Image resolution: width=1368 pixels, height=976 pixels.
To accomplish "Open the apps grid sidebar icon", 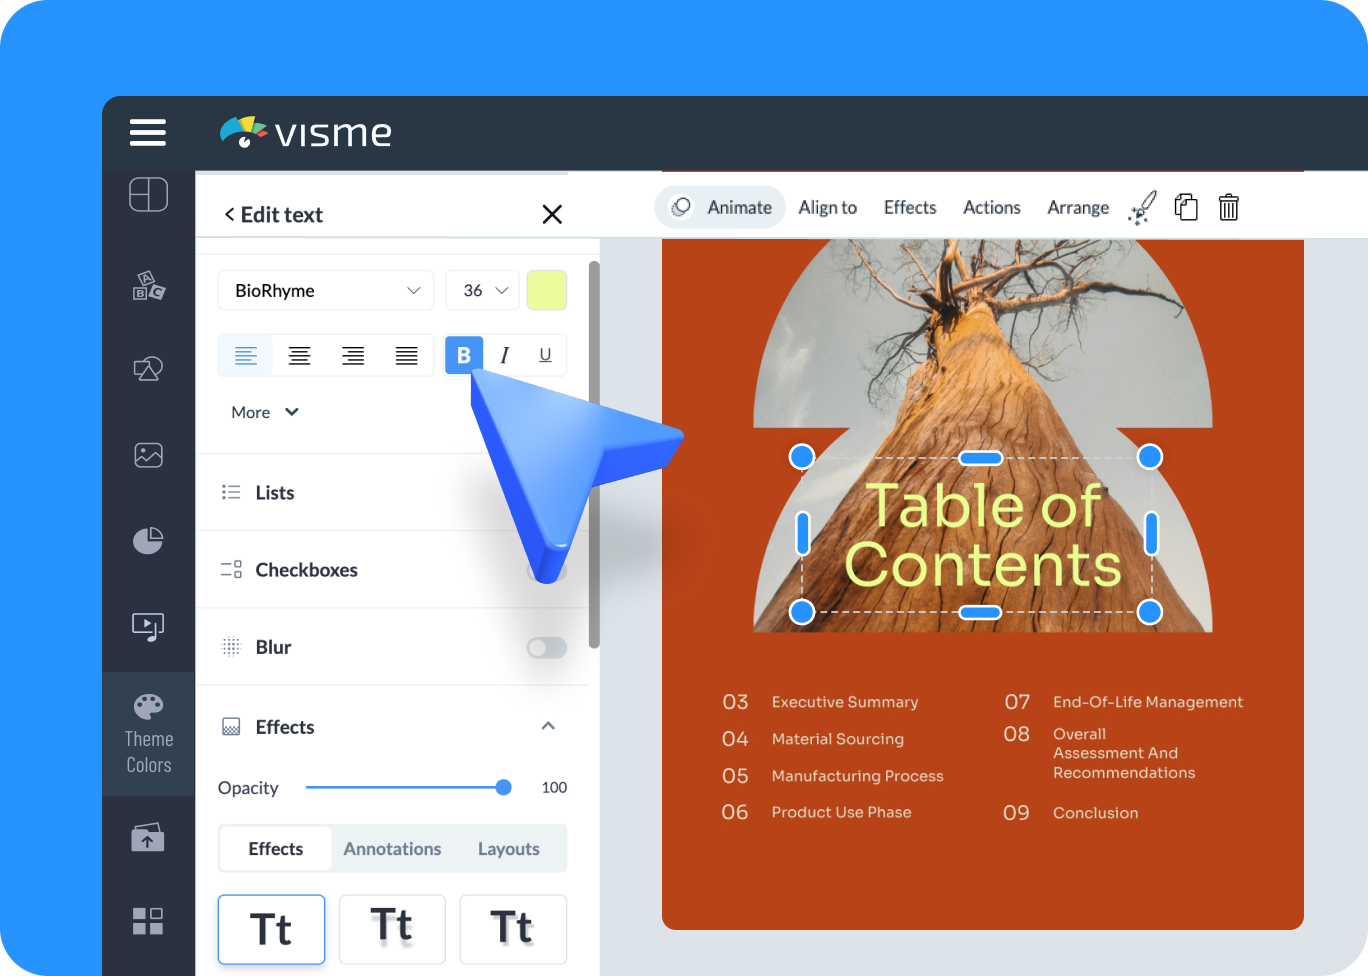I will [x=148, y=921].
